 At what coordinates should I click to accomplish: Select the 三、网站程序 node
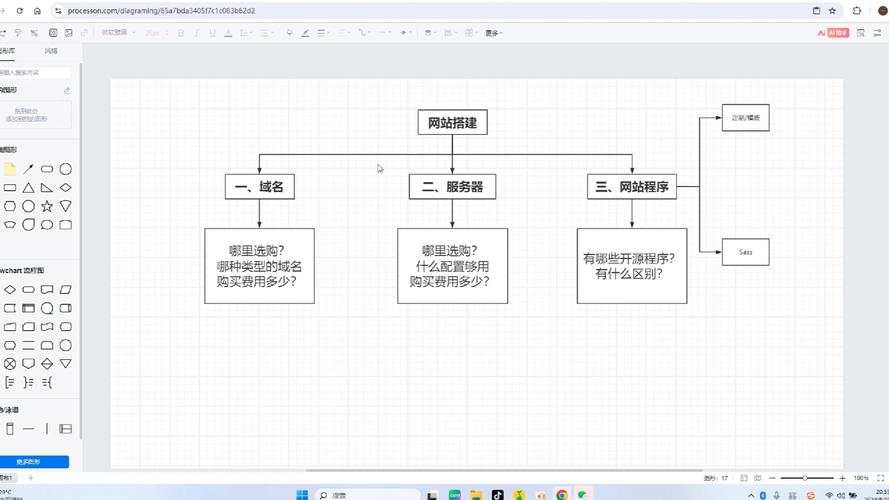(x=632, y=187)
